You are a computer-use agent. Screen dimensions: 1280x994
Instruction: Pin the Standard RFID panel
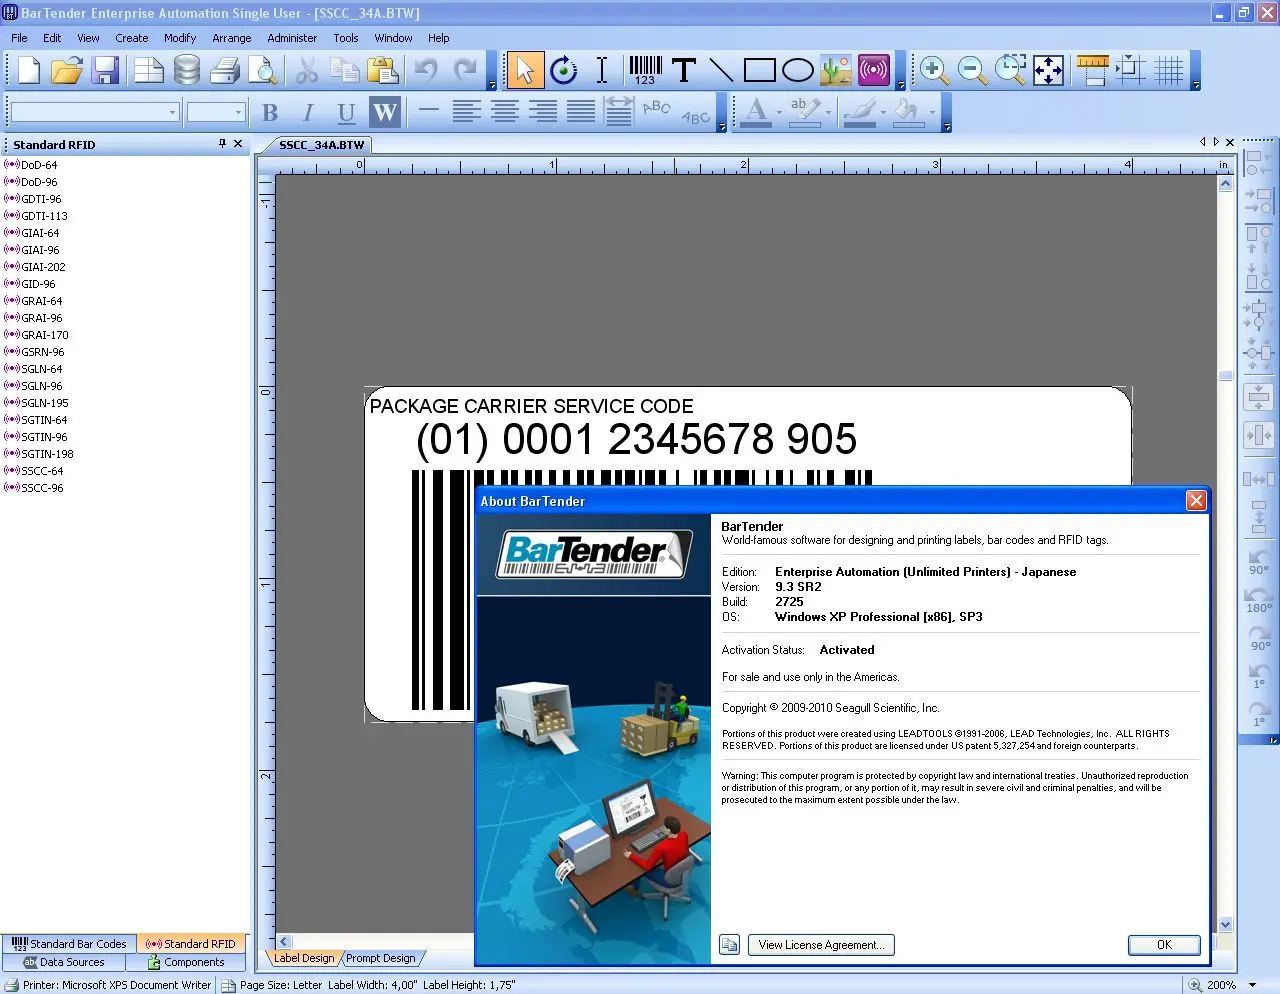tap(222, 144)
